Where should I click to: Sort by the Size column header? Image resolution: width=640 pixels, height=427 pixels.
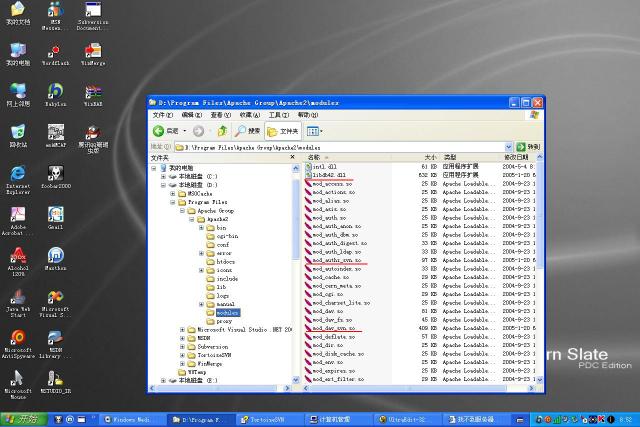pos(415,157)
